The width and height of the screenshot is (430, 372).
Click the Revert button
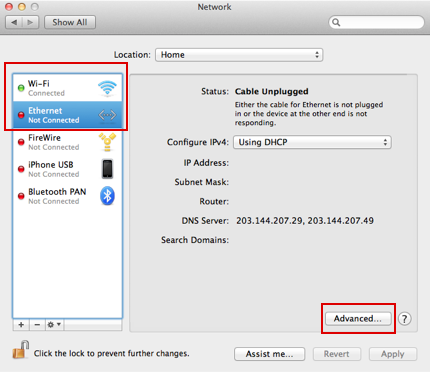[x=337, y=354]
